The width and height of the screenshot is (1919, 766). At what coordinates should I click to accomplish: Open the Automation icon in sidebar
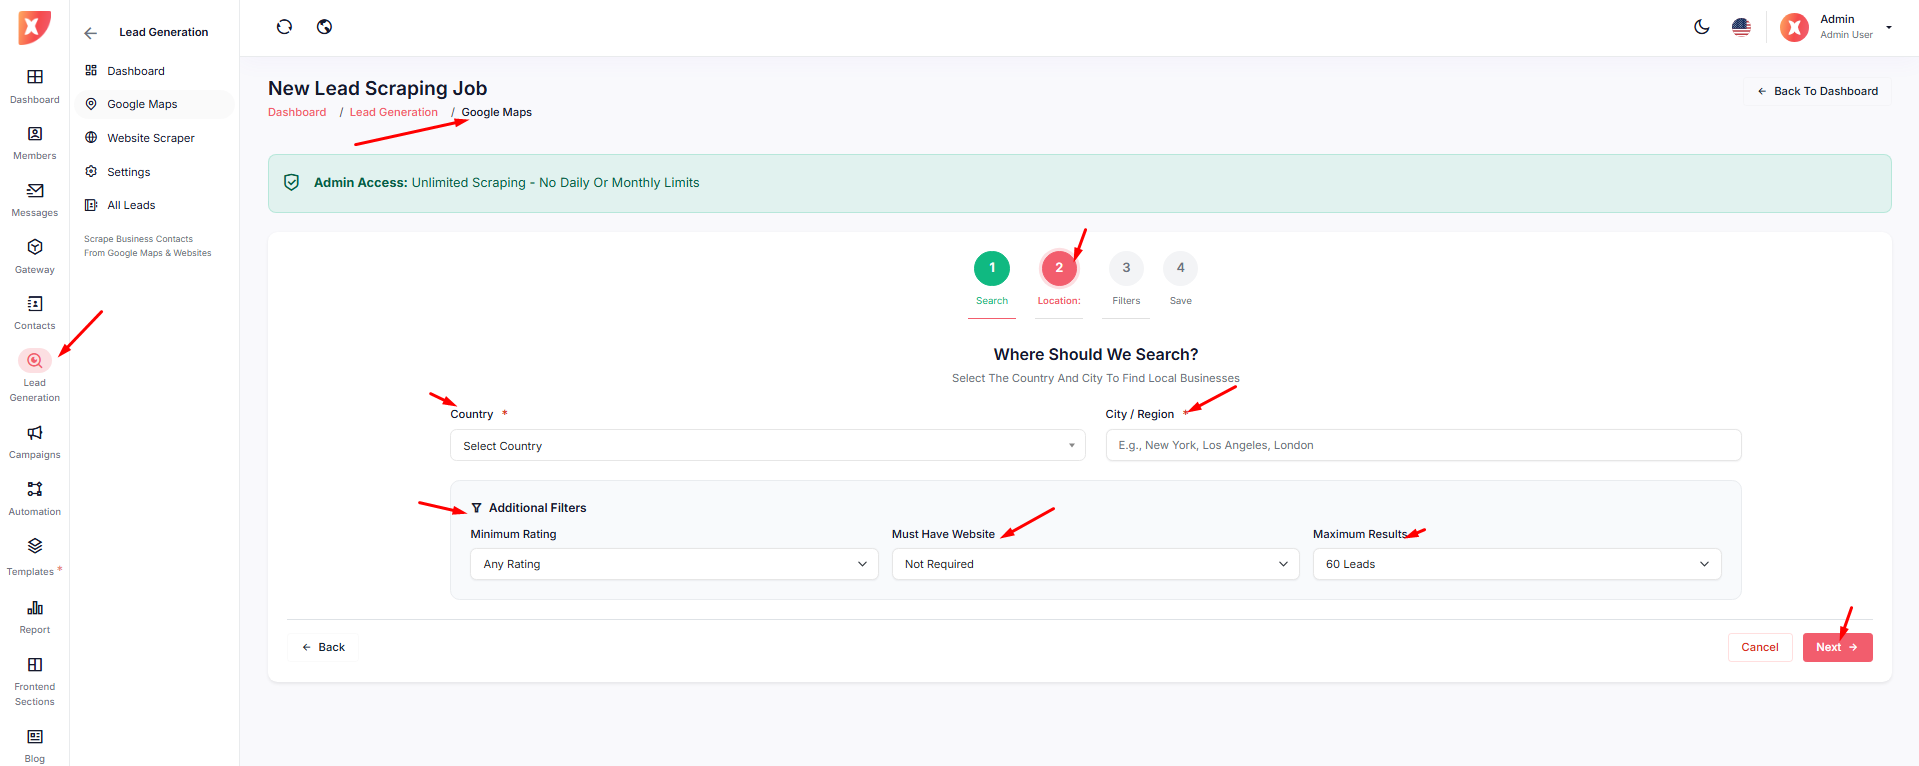[35, 489]
